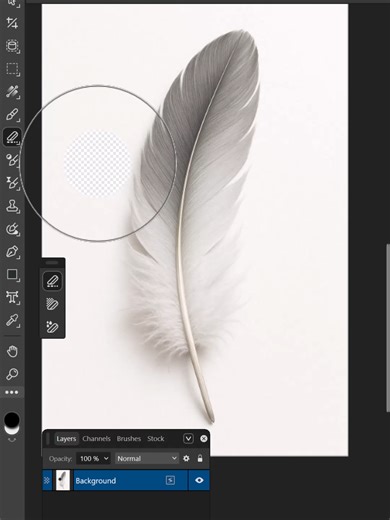Select the Zoom magnifier tool
390x520 pixels.
point(12,374)
